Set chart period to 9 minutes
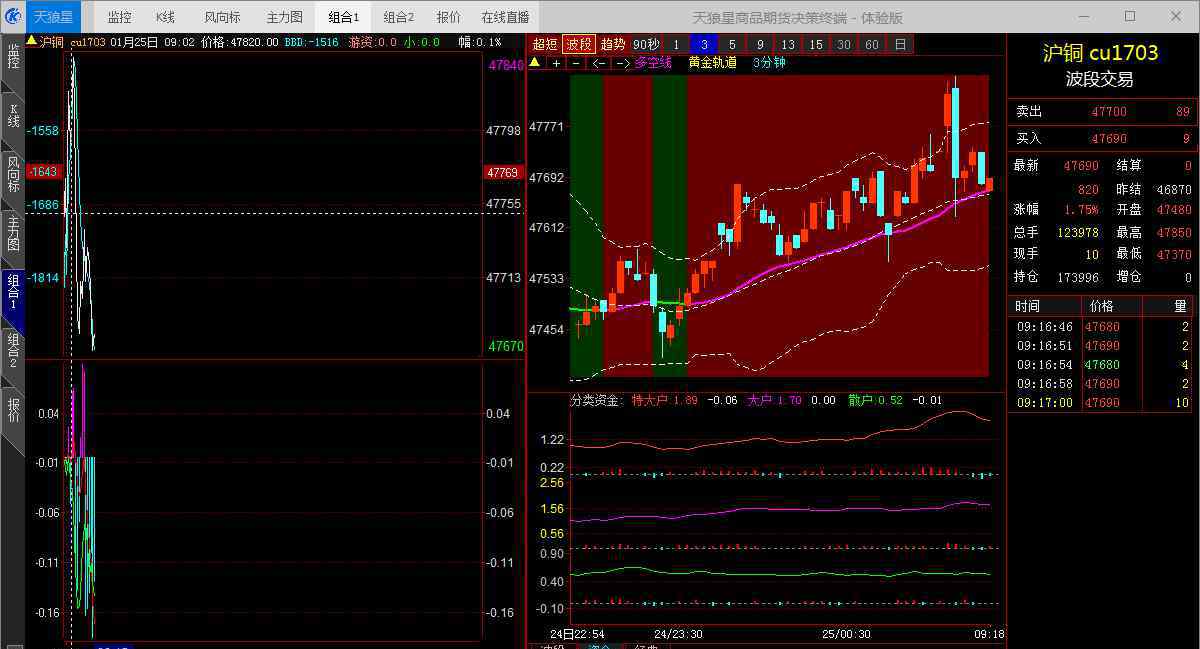The width and height of the screenshot is (1200, 649). pyautogui.click(x=760, y=44)
